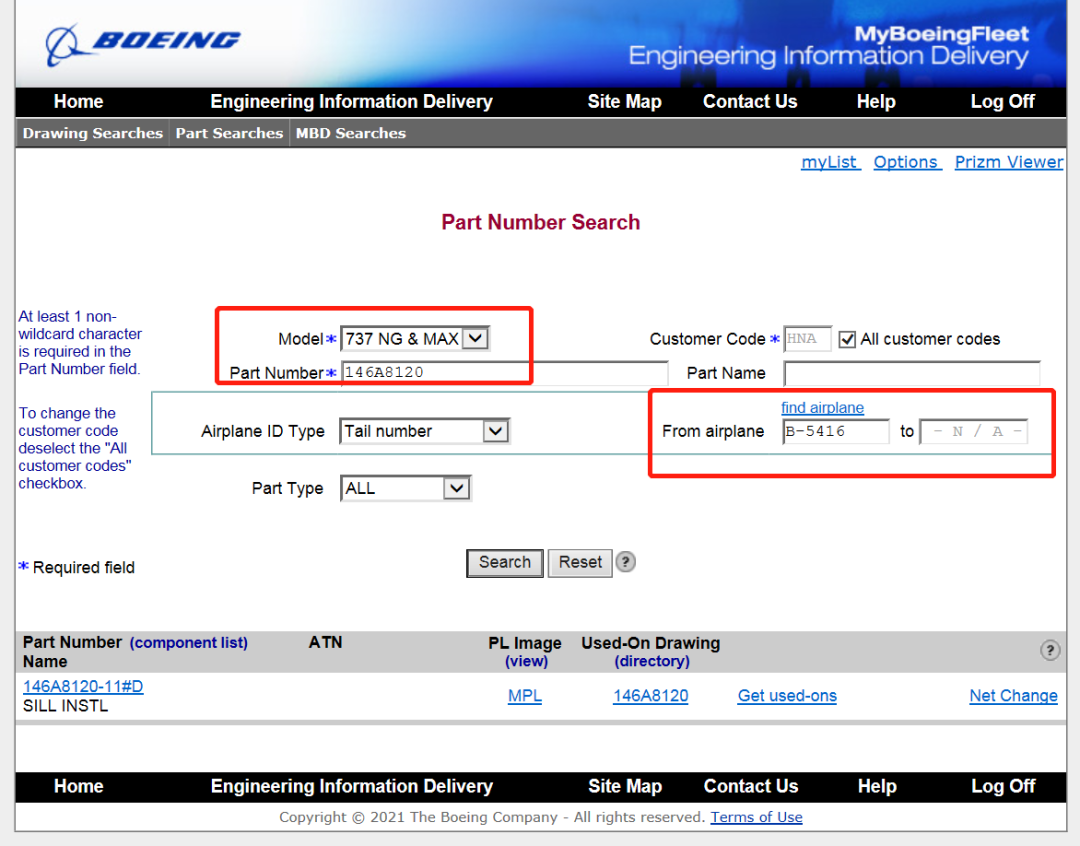
Task: Open the Net Change link
Action: [1013, 696]
